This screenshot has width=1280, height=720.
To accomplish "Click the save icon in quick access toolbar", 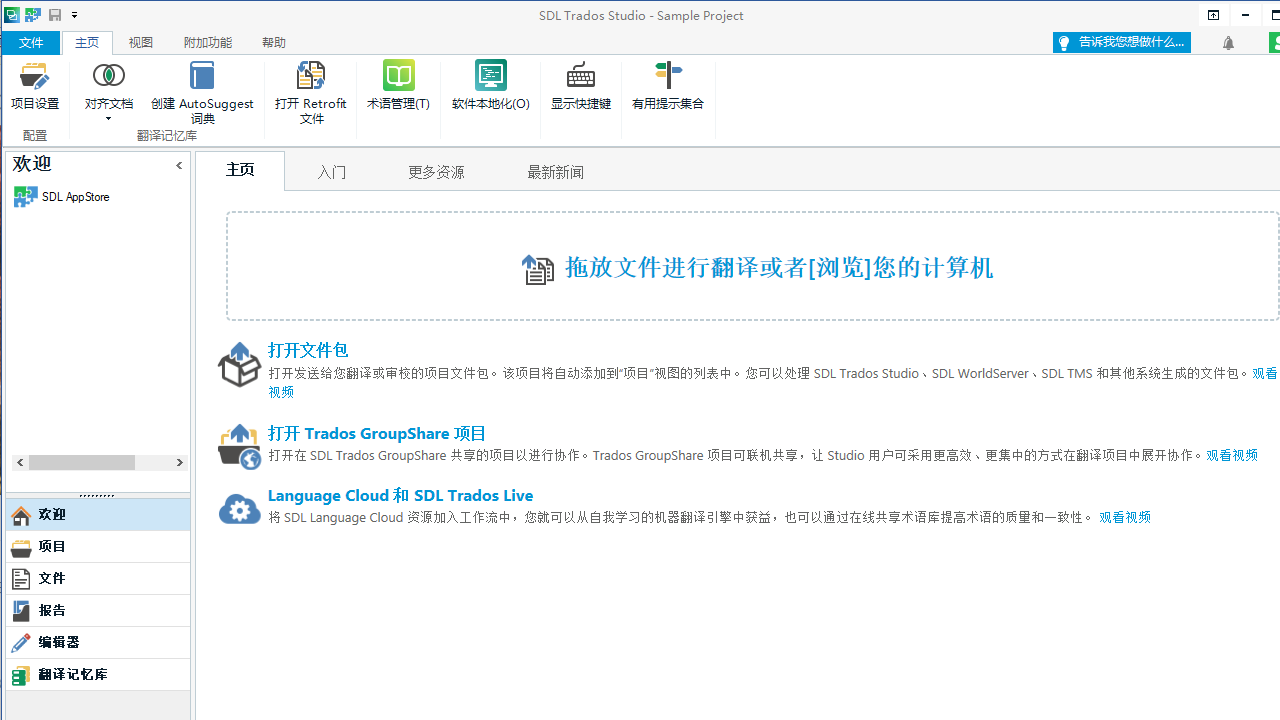I will point(55,15).
